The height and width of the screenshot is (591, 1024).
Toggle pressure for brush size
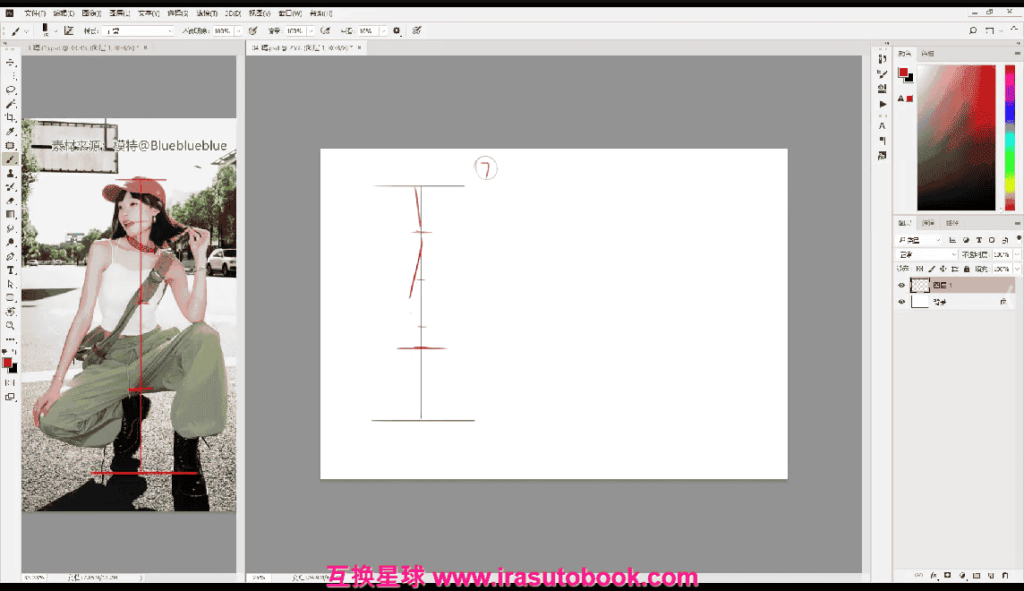point(417,31)
